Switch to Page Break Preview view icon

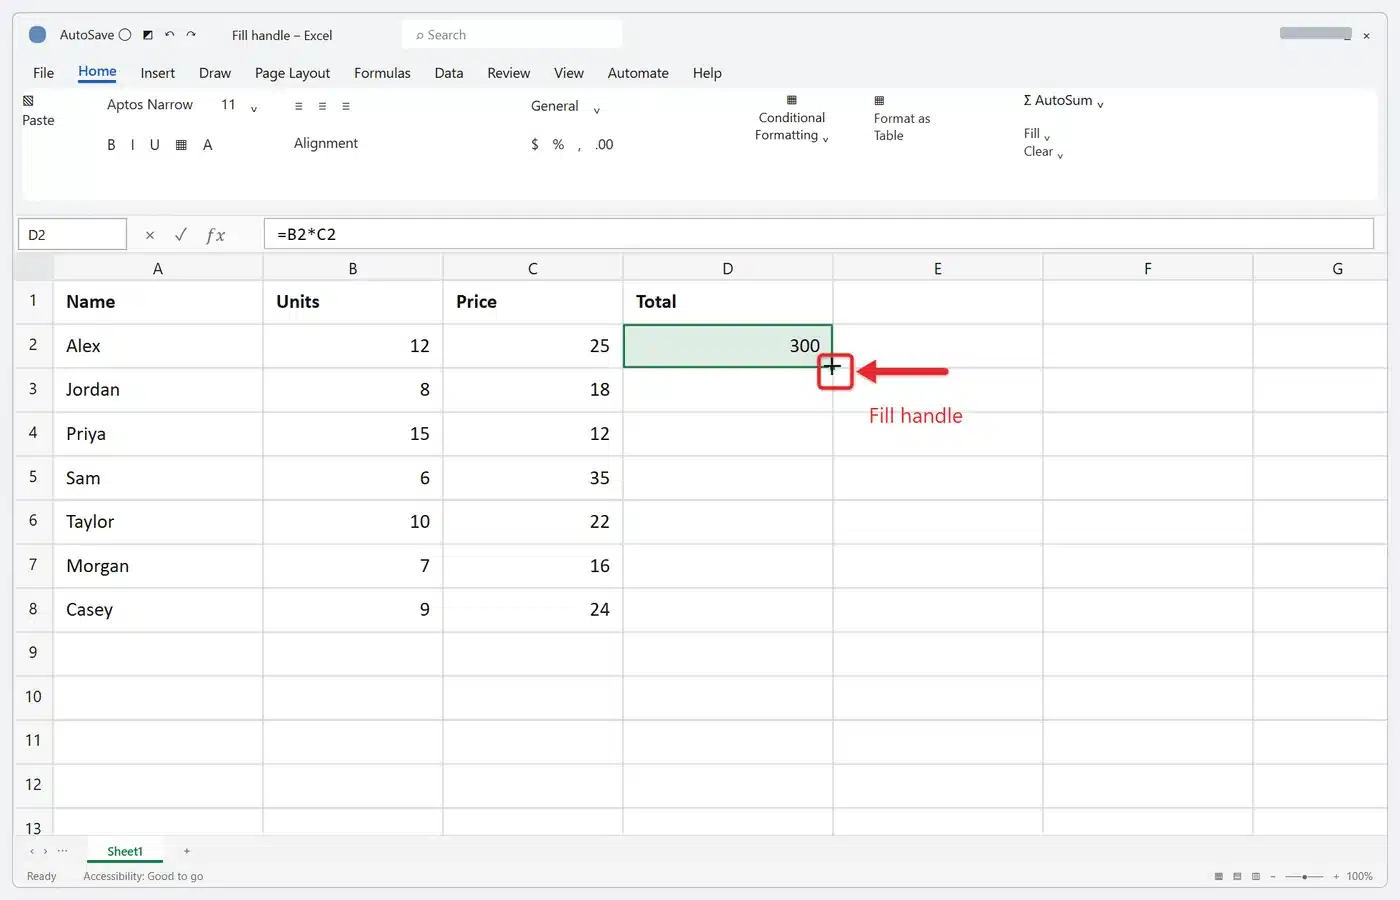(x=1256, y=876)
